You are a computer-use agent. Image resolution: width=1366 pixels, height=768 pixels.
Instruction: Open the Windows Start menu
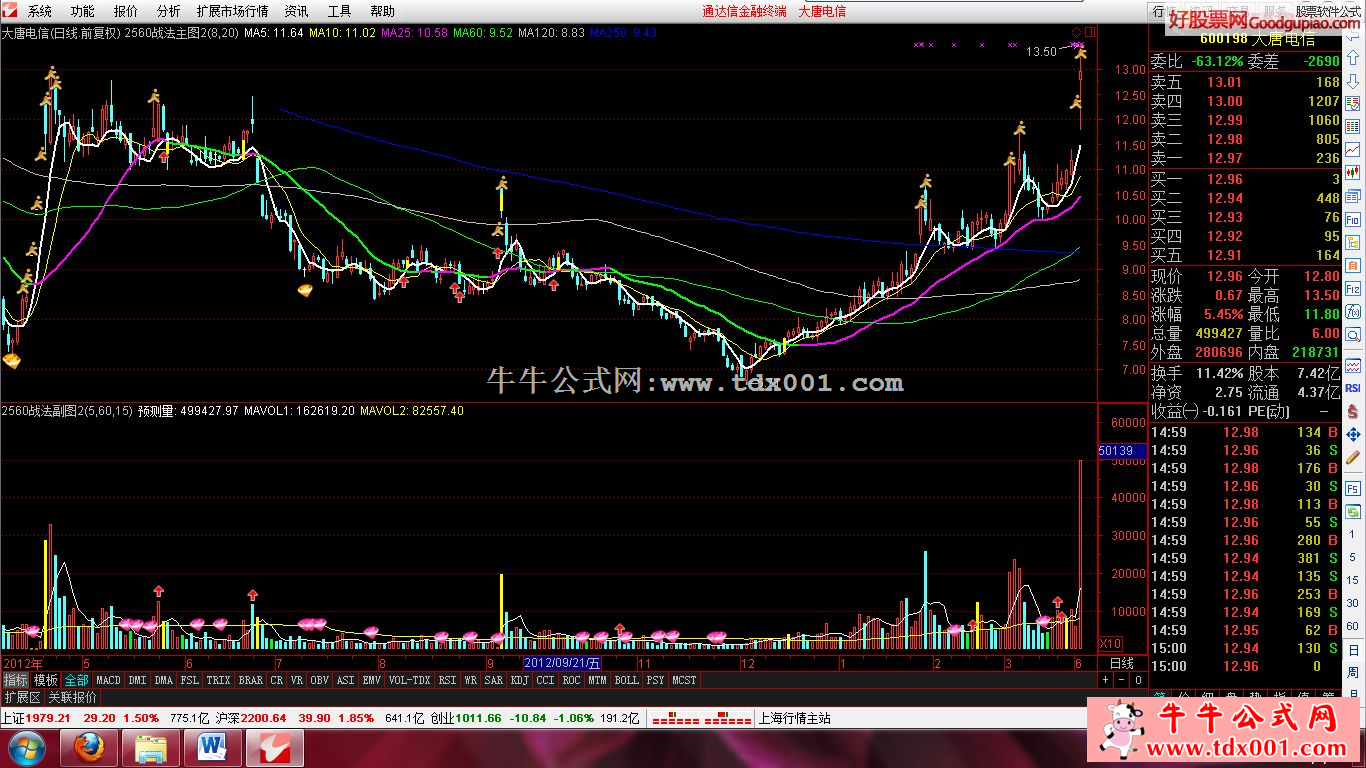[x=27, y=747]
